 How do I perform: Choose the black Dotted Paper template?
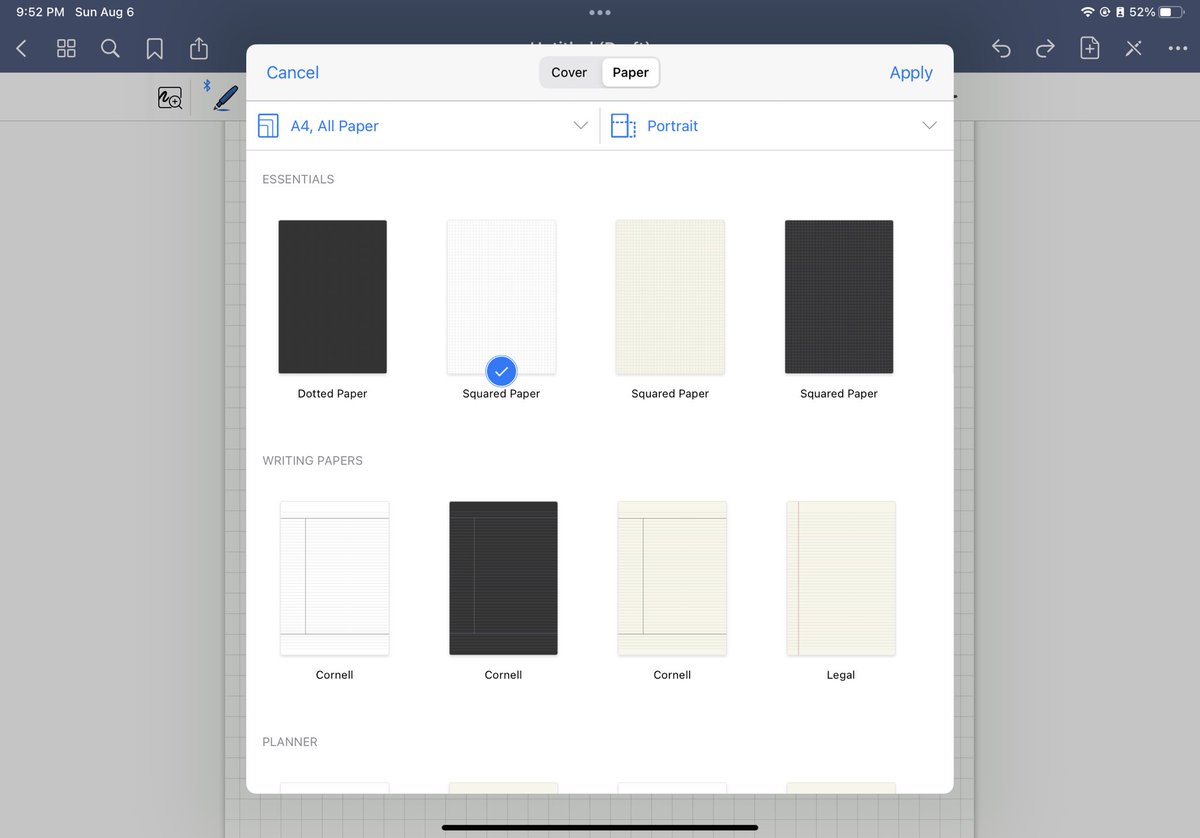pyautogui.click(x=332, y=297)
